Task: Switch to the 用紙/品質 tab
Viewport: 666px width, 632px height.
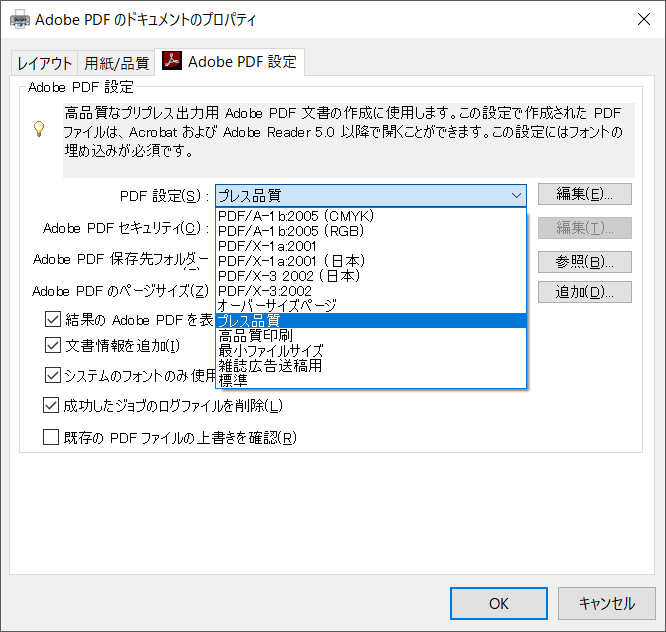Action: pyautogui.click(x=116, y=63)
